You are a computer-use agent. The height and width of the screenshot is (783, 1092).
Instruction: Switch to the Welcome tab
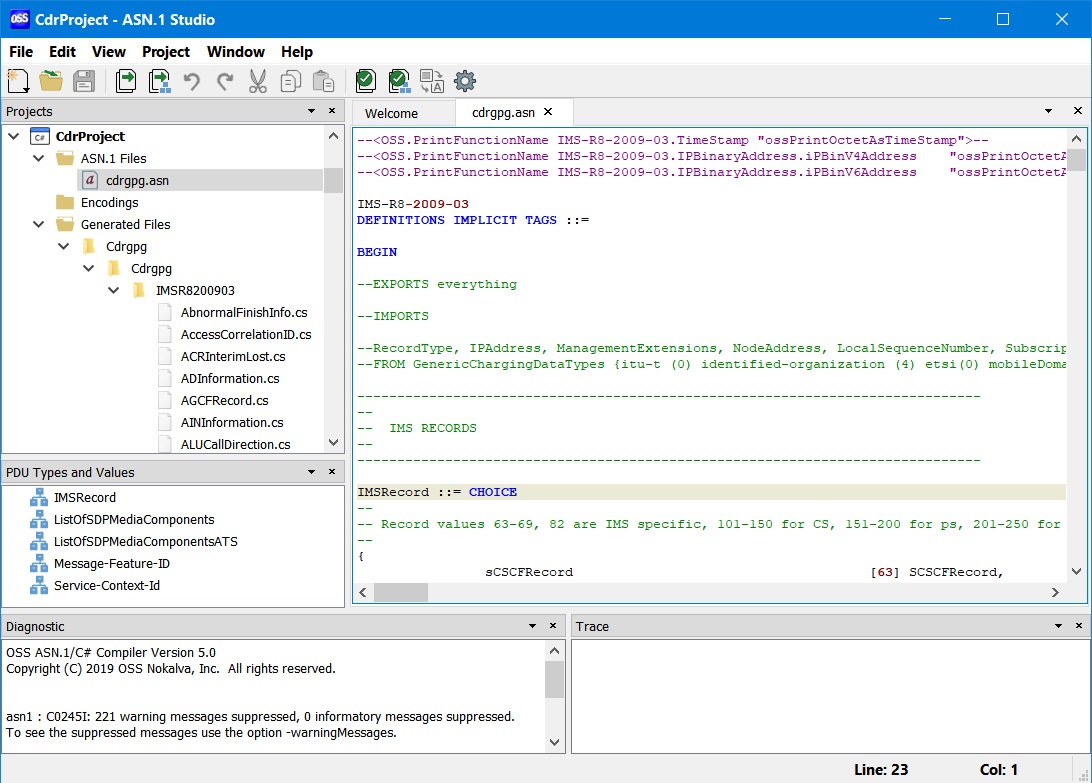click(391, 114)
